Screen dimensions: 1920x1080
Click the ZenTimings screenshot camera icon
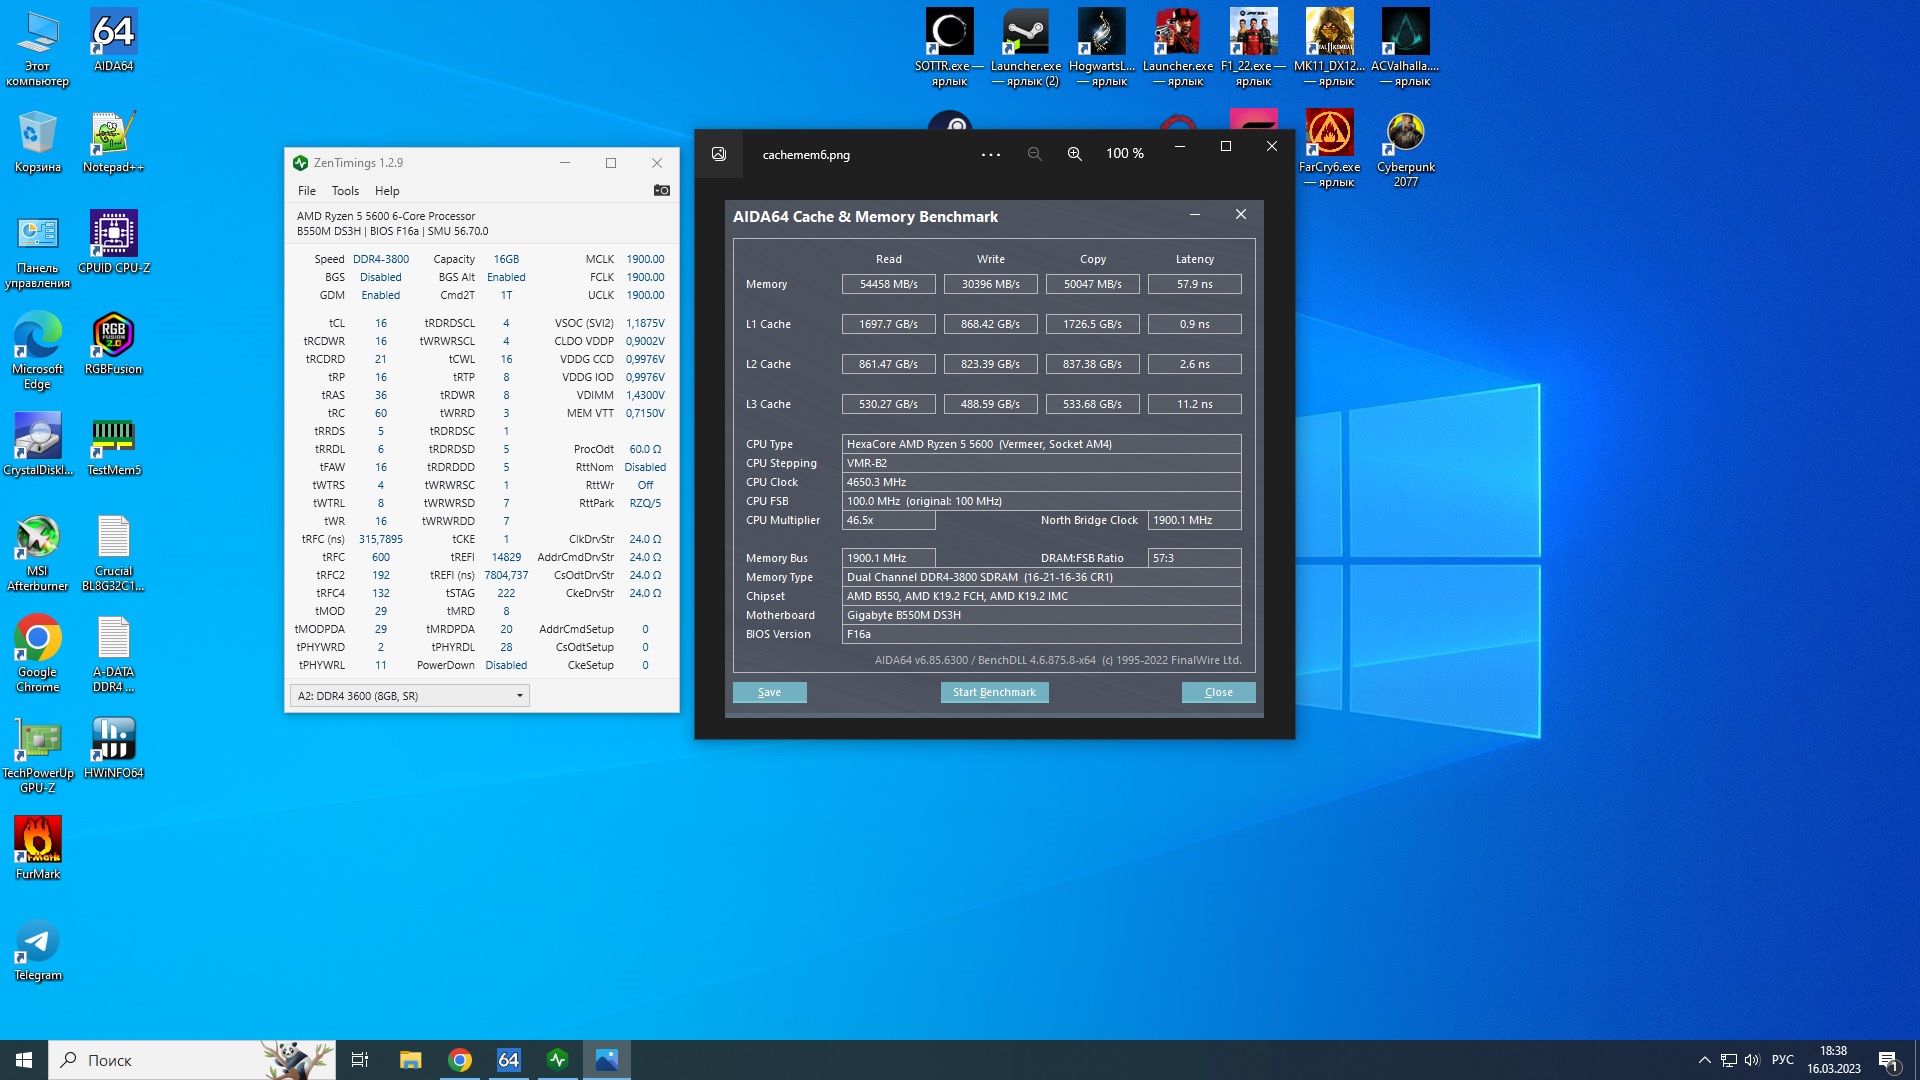(661, 190)
